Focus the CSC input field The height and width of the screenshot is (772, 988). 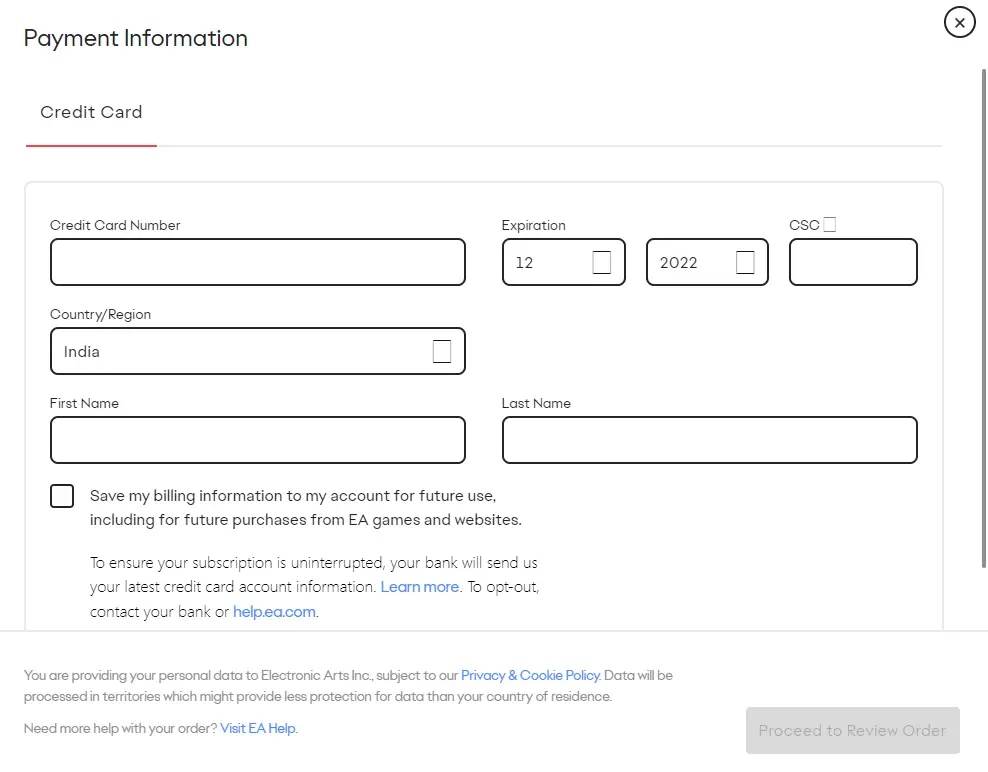[x=853, y=262]
